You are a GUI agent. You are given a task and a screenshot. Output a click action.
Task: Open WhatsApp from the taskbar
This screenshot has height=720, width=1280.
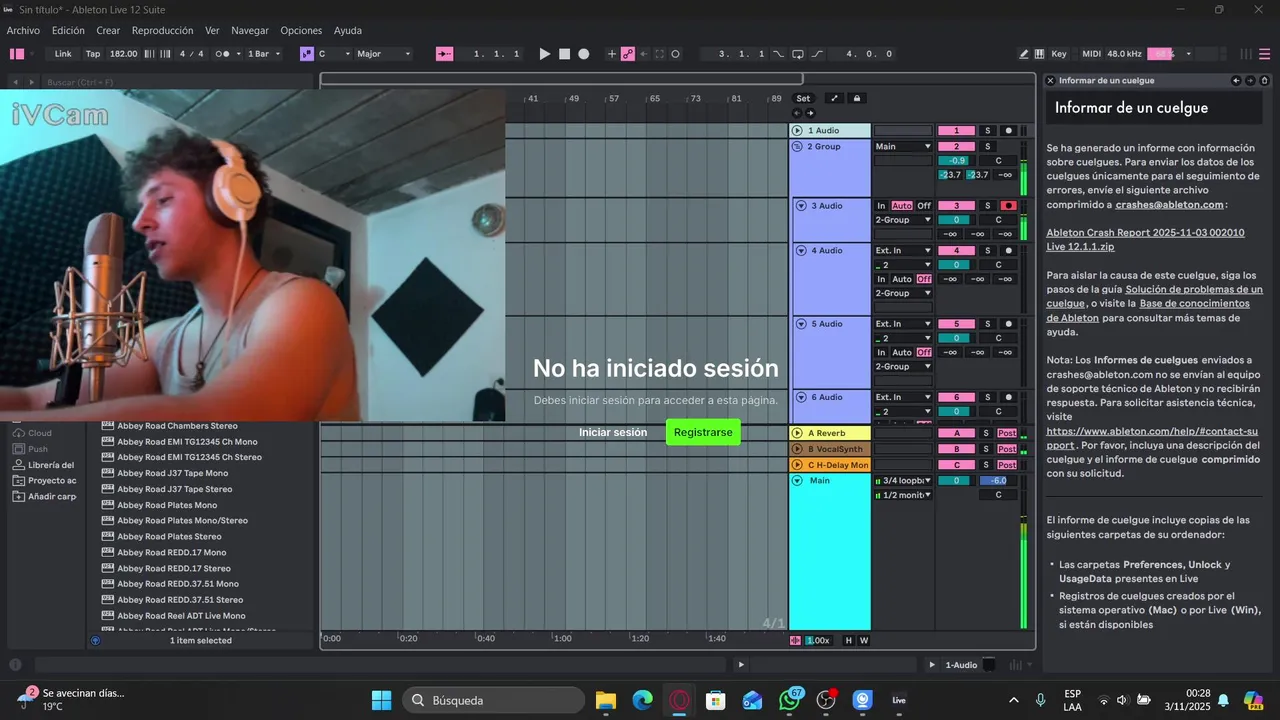click(790, 700)
